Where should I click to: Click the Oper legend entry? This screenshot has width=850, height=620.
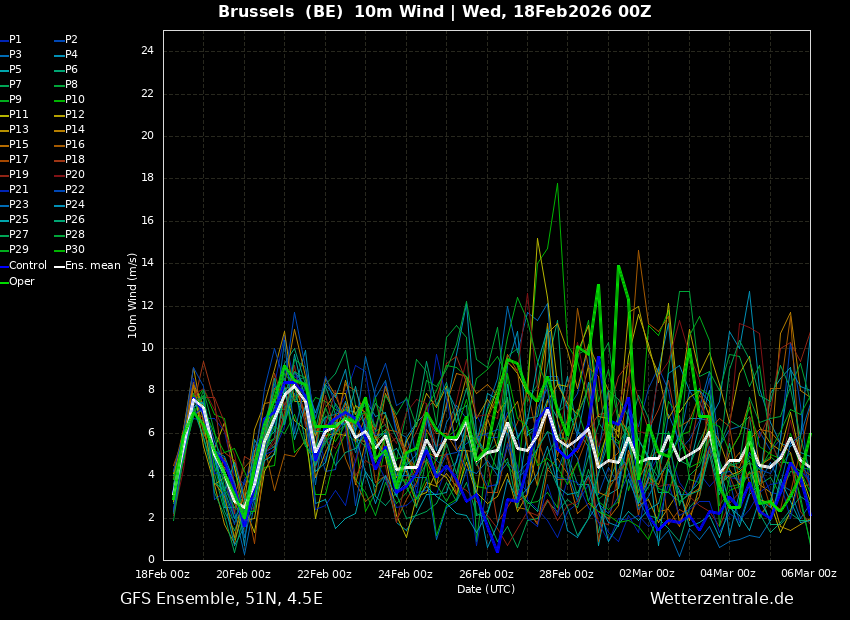[22, 282]
